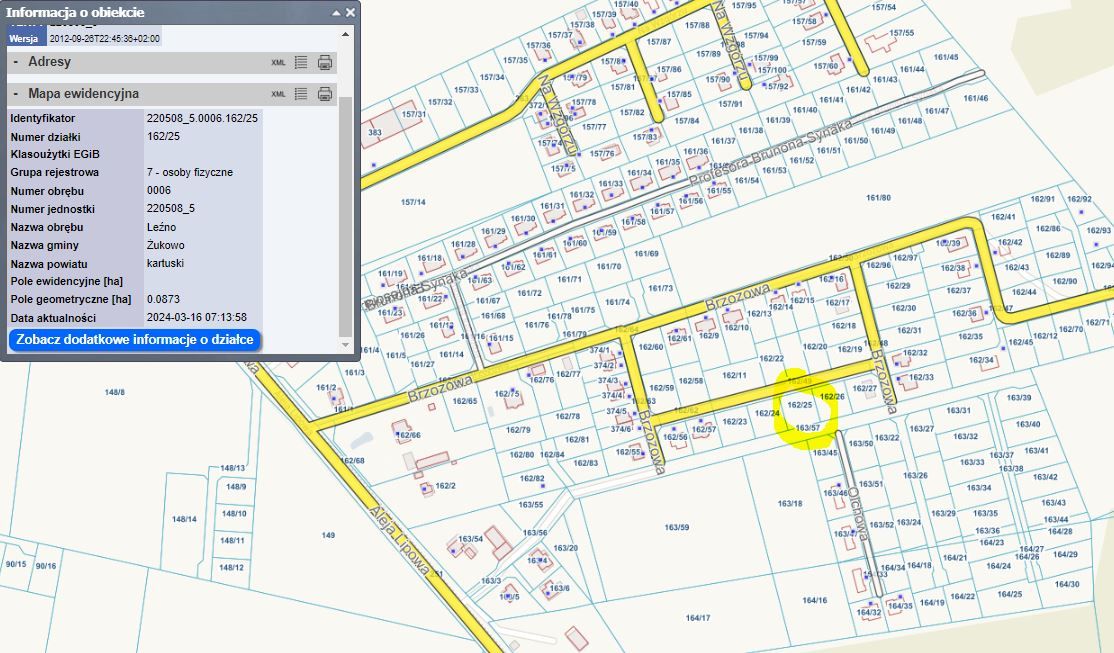Click parcel 163/59 on the map
The image size is (1114, 653).
[676, 527]
